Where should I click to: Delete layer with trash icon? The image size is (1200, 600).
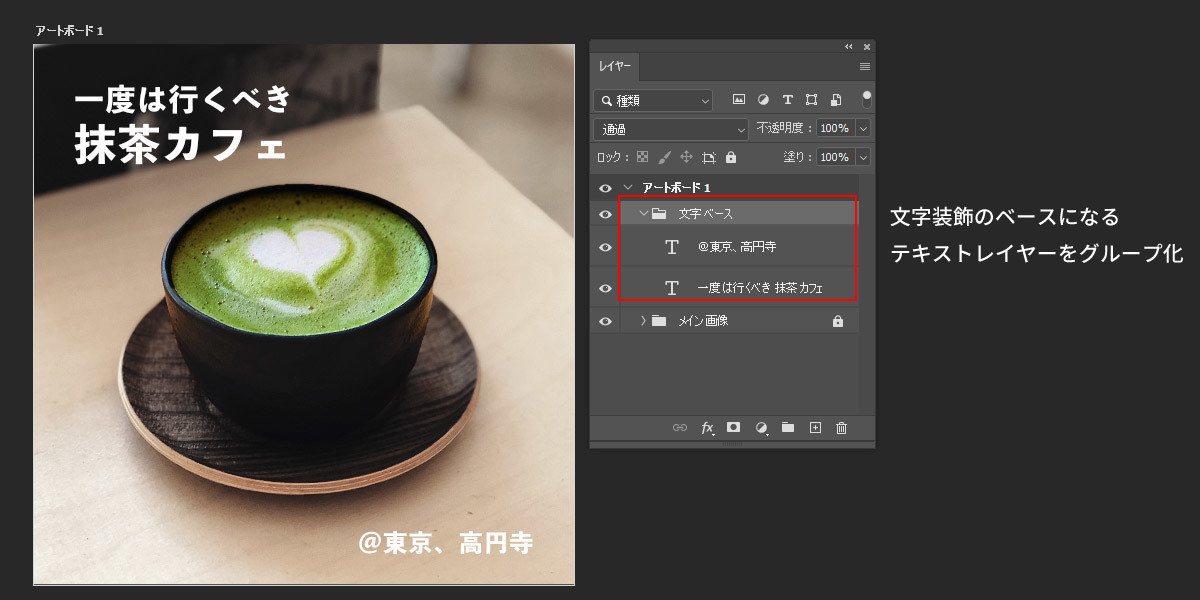pyautogui.click(x=841, y=428)
